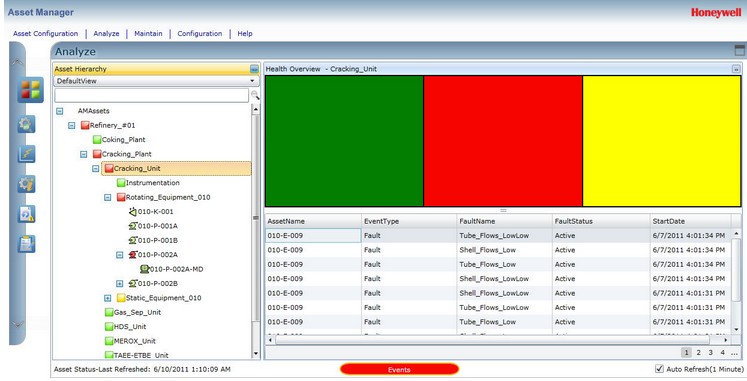Open the Maintain menu
Image resolution: width=747 pixels, height=381 pixels.
(148, 33)
